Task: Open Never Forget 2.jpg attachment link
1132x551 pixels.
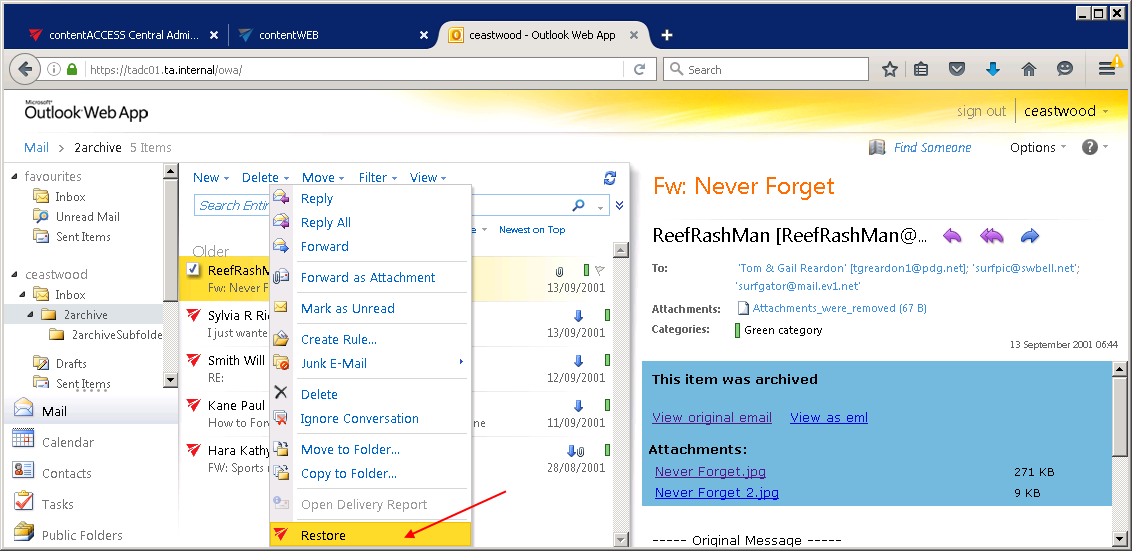Action: 716,493
